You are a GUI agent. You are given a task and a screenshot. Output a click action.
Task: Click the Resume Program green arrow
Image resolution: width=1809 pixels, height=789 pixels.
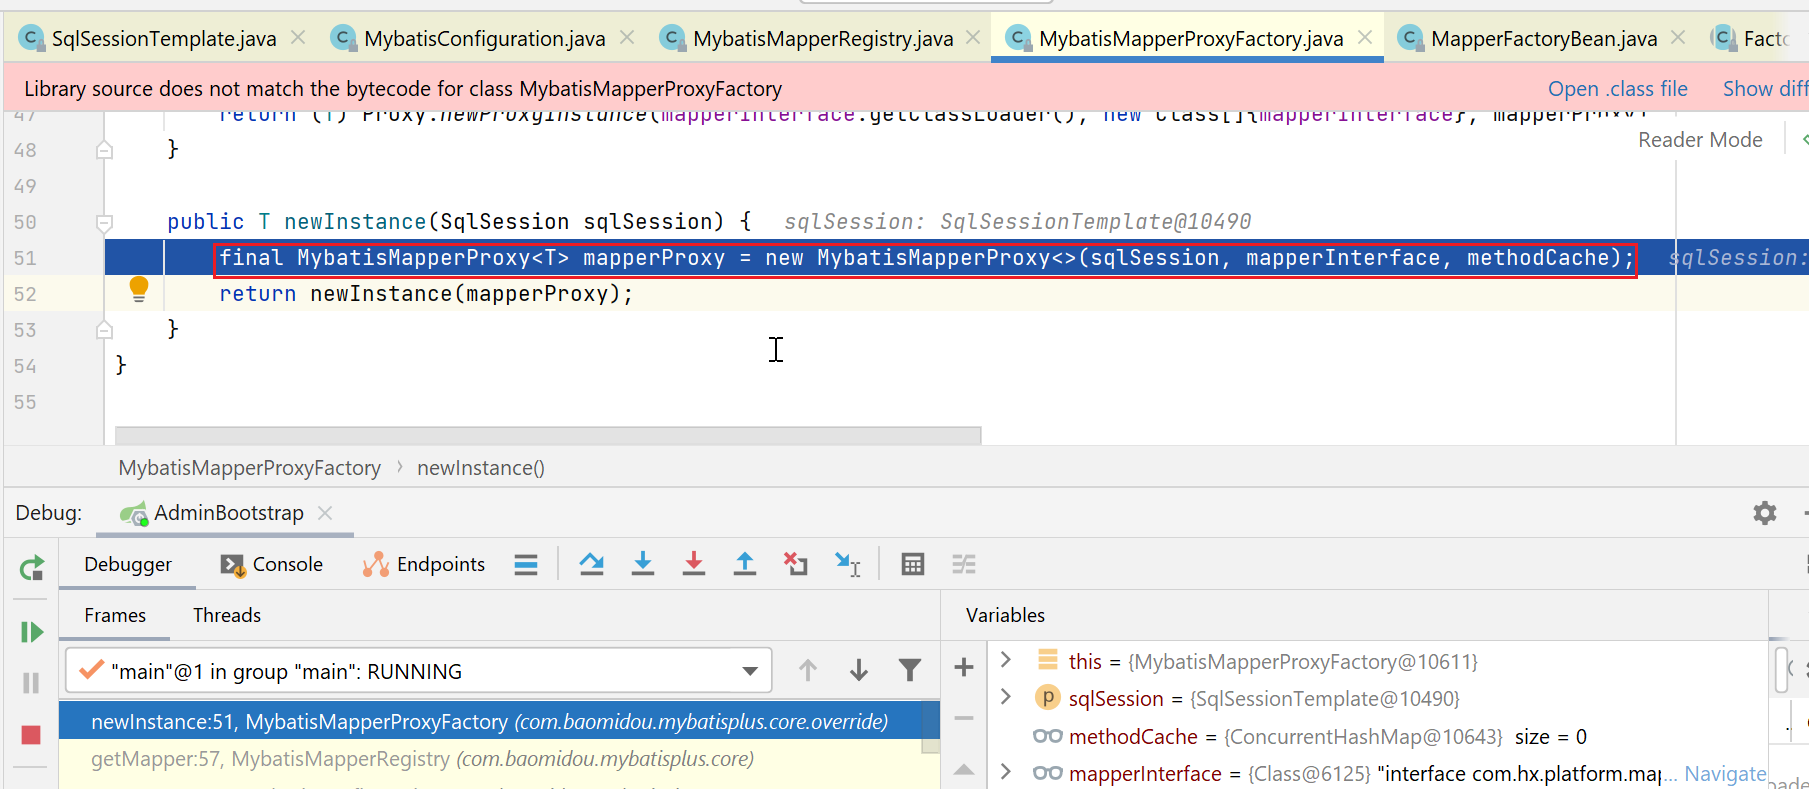[x=31, y=632]
